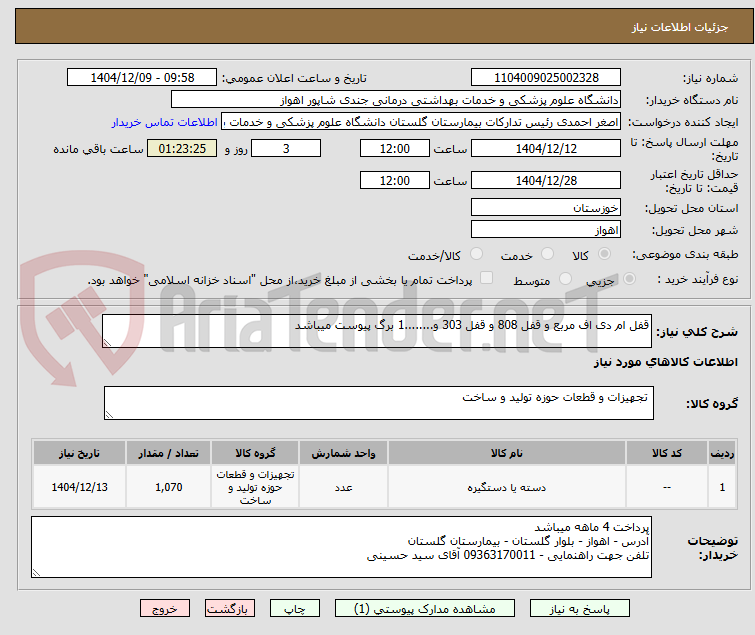Click the کد کالا column header
Screen dimensions: 755x635
[666, 453]
